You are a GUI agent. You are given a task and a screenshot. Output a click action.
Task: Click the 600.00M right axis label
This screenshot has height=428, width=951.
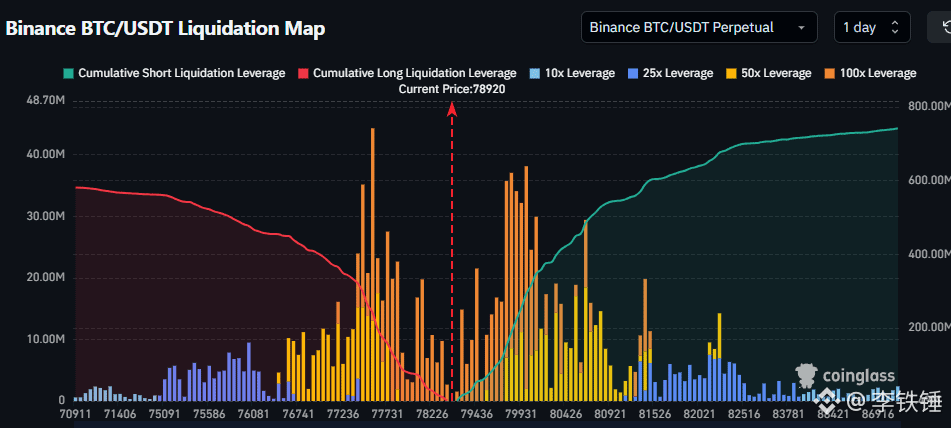[x=930, y=180]
